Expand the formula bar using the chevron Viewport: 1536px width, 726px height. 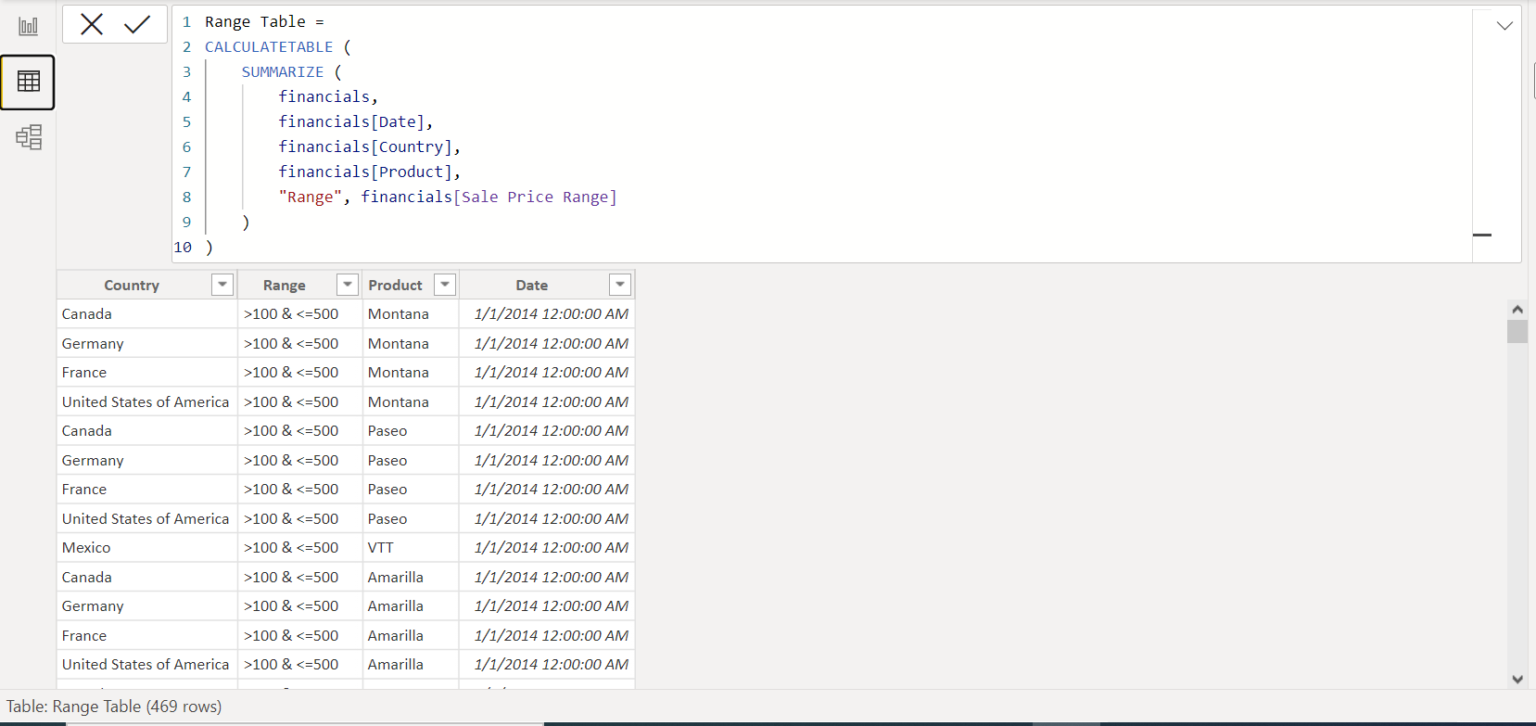point(1503,25)
